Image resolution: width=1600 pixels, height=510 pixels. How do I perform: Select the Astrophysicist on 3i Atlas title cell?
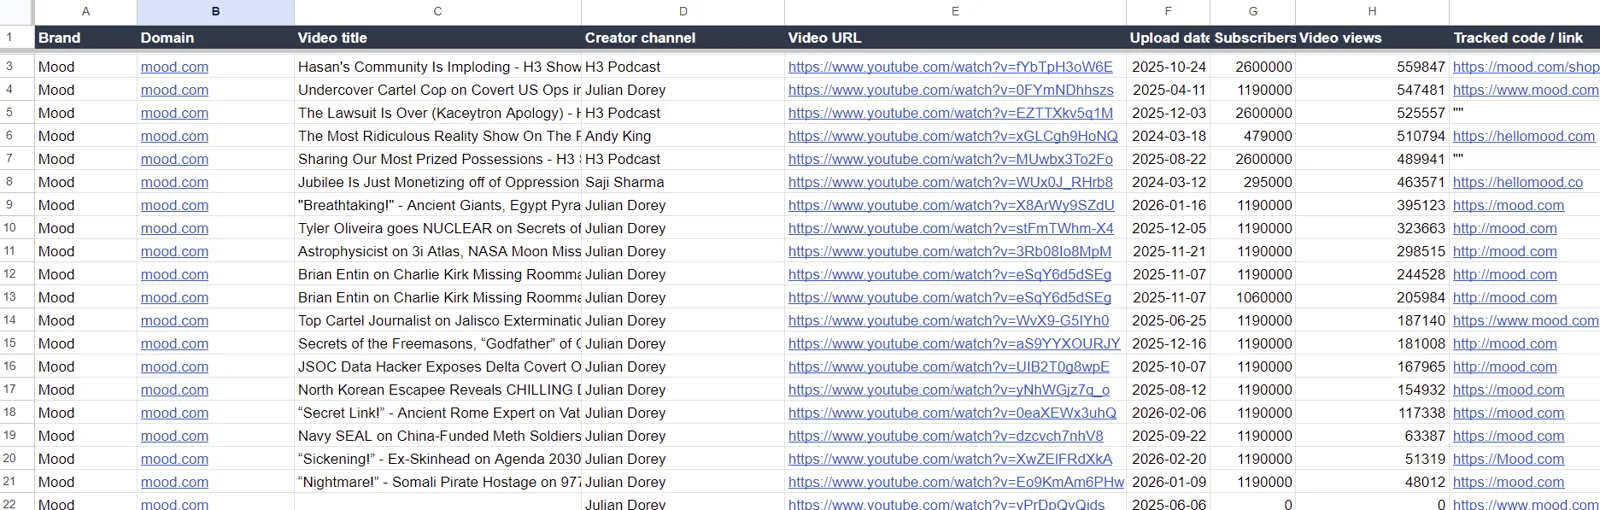[438, 251]
